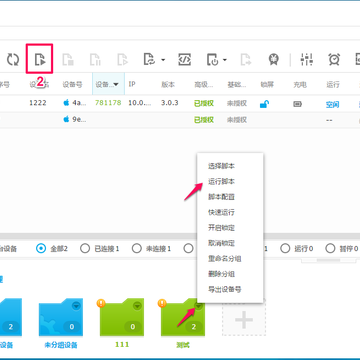The height and width of the screenshot is (360, 360).
Task: Click the code editor toolbar icon
Action: 184,60
